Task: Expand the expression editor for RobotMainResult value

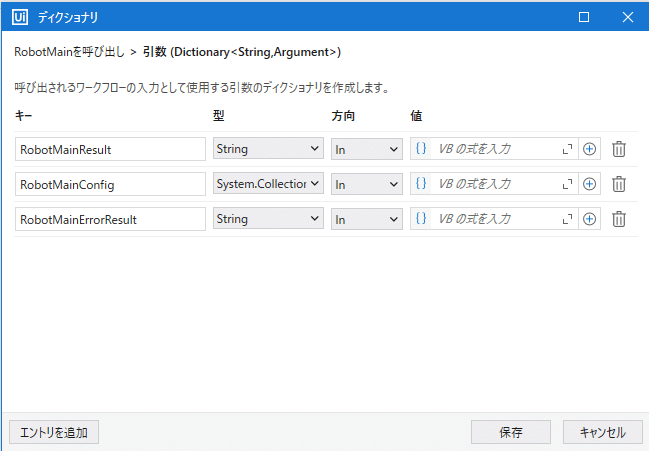Action: 567,149
